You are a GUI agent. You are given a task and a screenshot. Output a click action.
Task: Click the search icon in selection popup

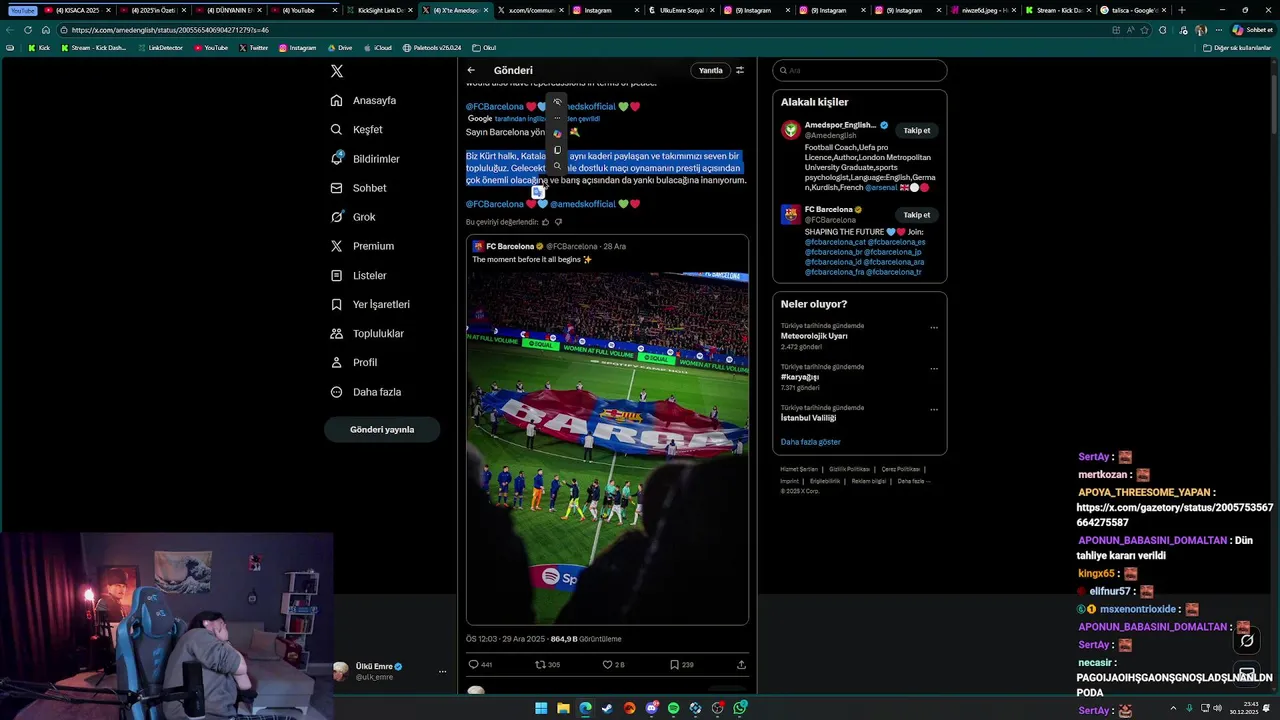pos(557,166)
